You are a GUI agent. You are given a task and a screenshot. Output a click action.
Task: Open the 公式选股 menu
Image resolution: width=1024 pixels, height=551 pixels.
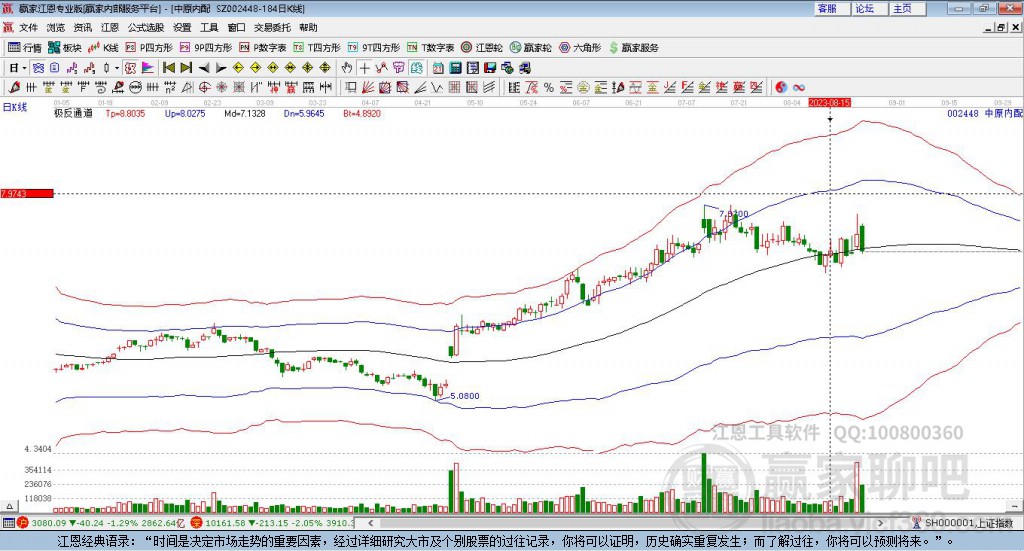coord(146,27)
